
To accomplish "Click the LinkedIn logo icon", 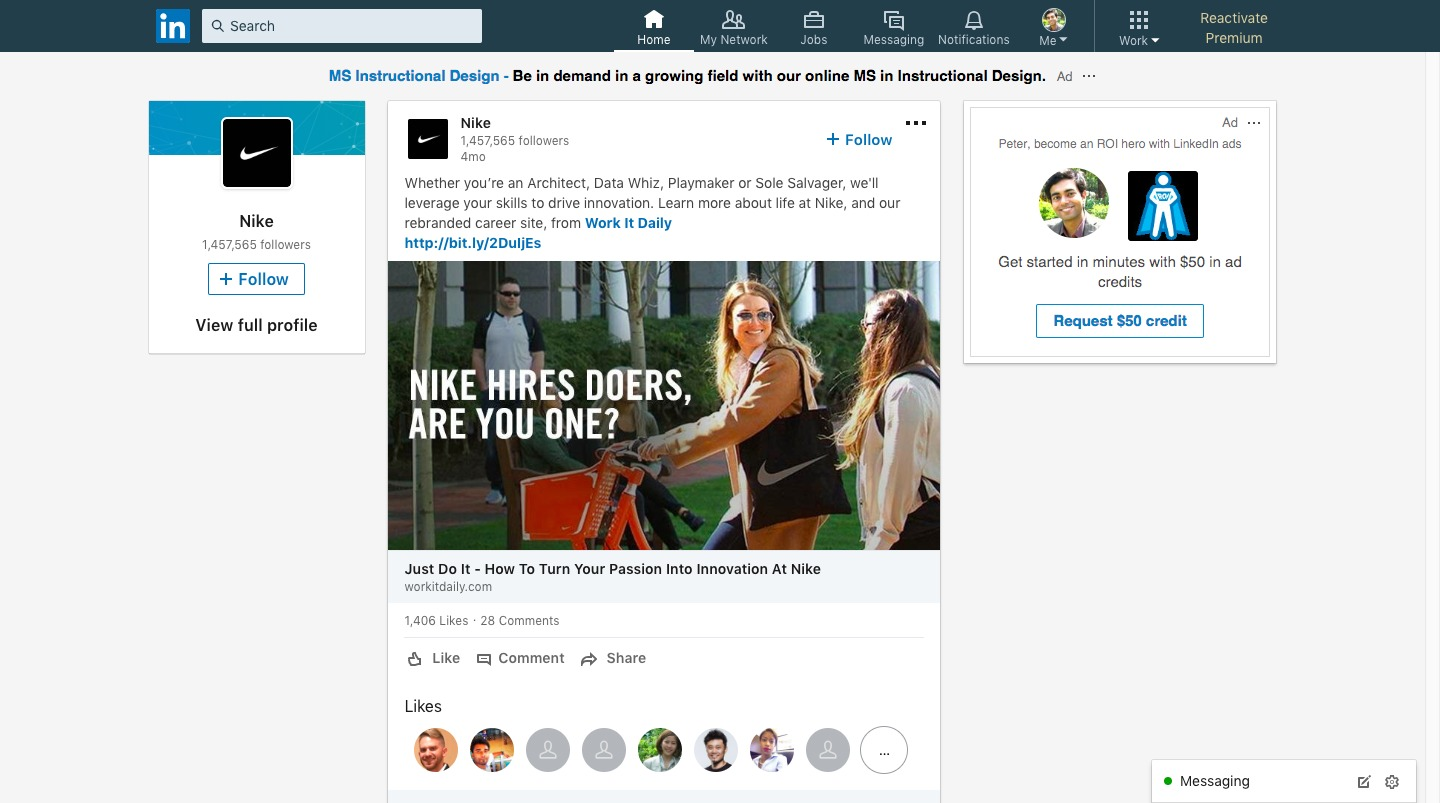I will pyautogui.click(x=173, y=26).
